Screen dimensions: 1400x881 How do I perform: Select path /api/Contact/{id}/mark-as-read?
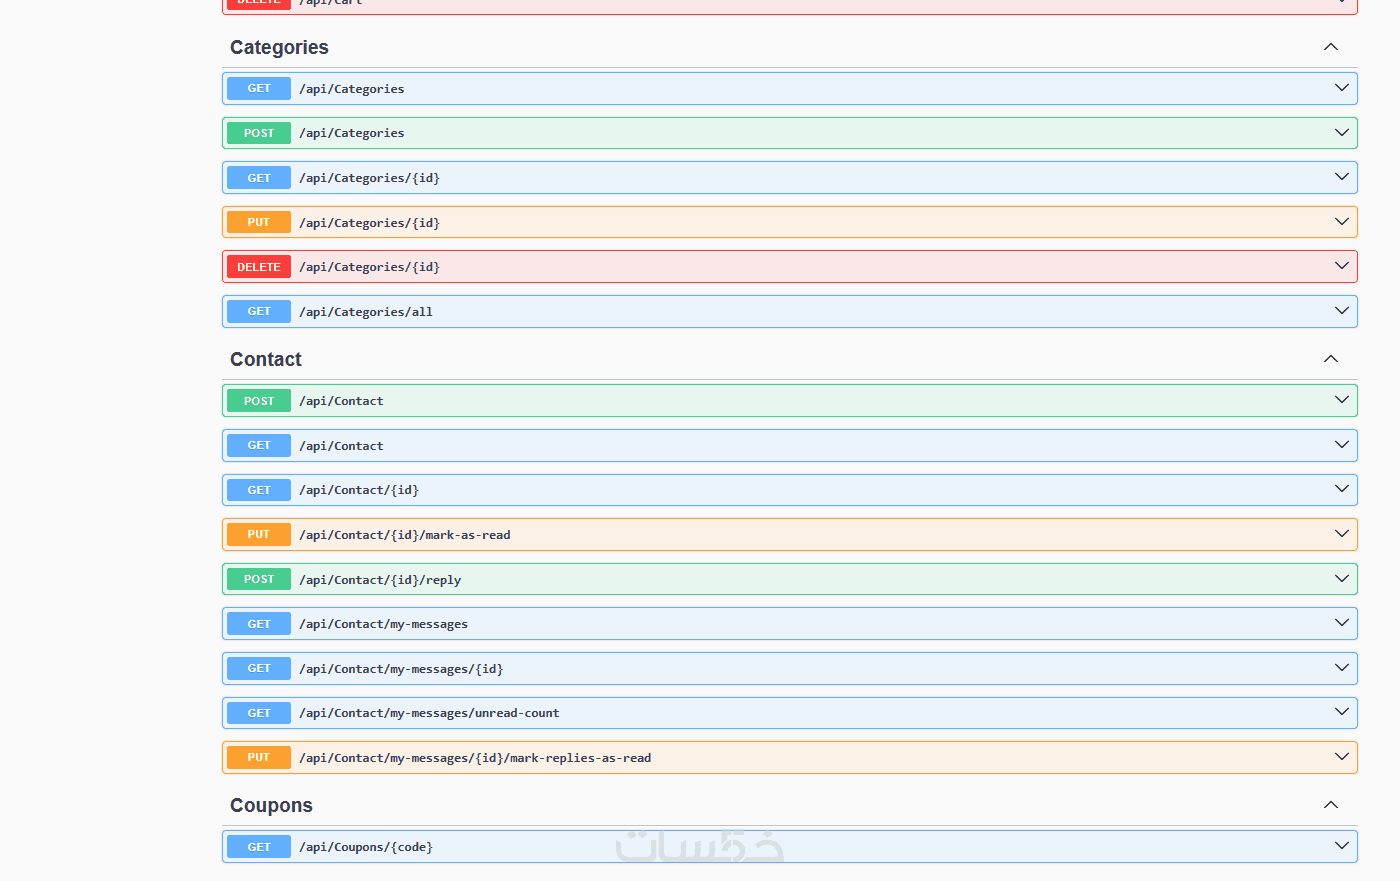(405, 535)
